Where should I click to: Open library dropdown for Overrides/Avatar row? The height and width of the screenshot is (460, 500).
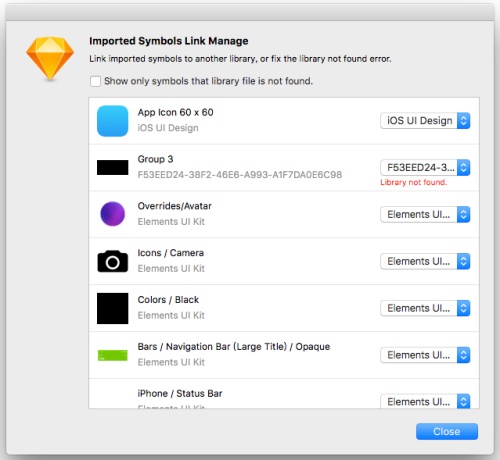(x=425, y=214)
